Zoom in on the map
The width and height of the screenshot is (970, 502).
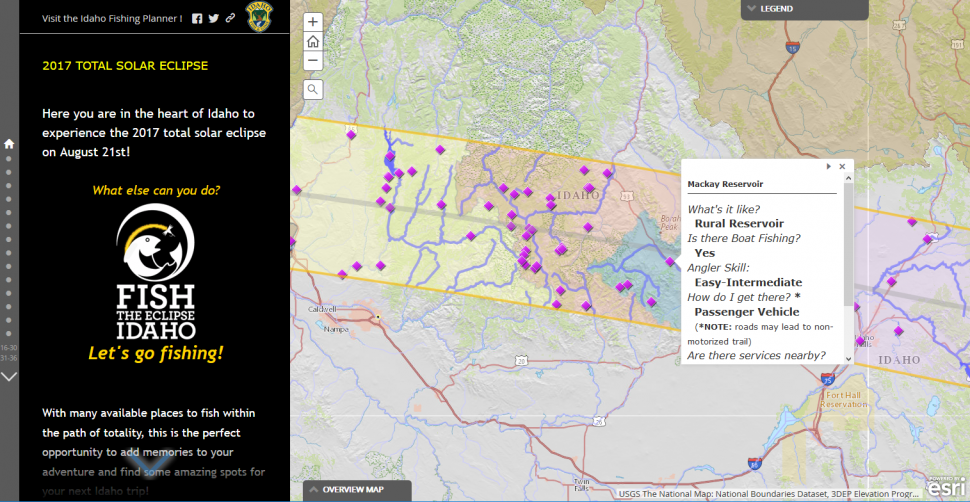point(313,22)
